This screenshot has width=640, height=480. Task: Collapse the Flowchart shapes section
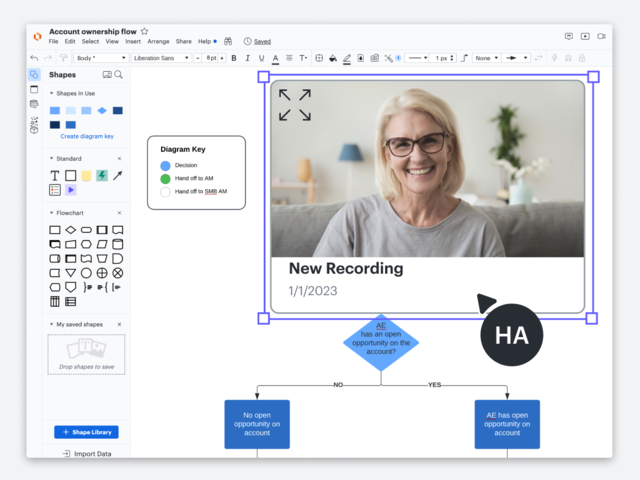[52, 212]
